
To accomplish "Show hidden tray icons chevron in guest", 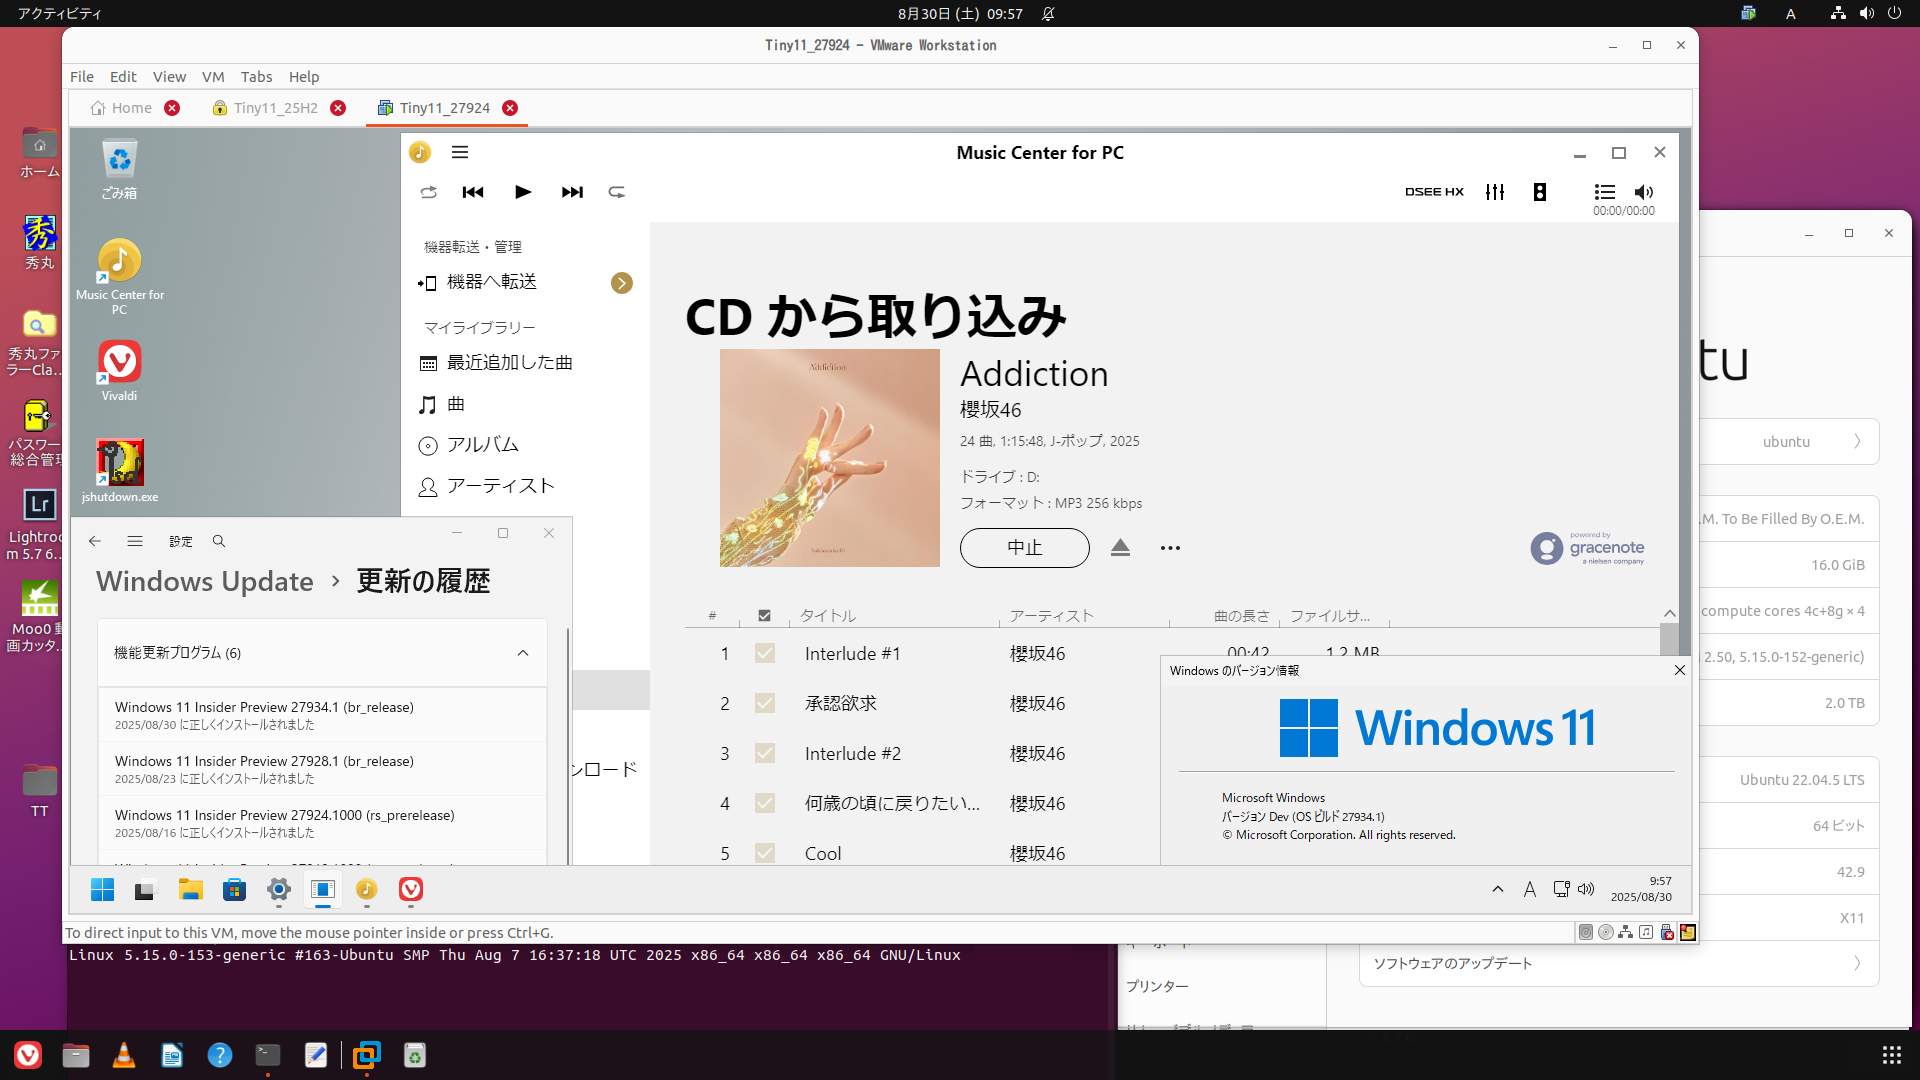I will [1497, 889].
